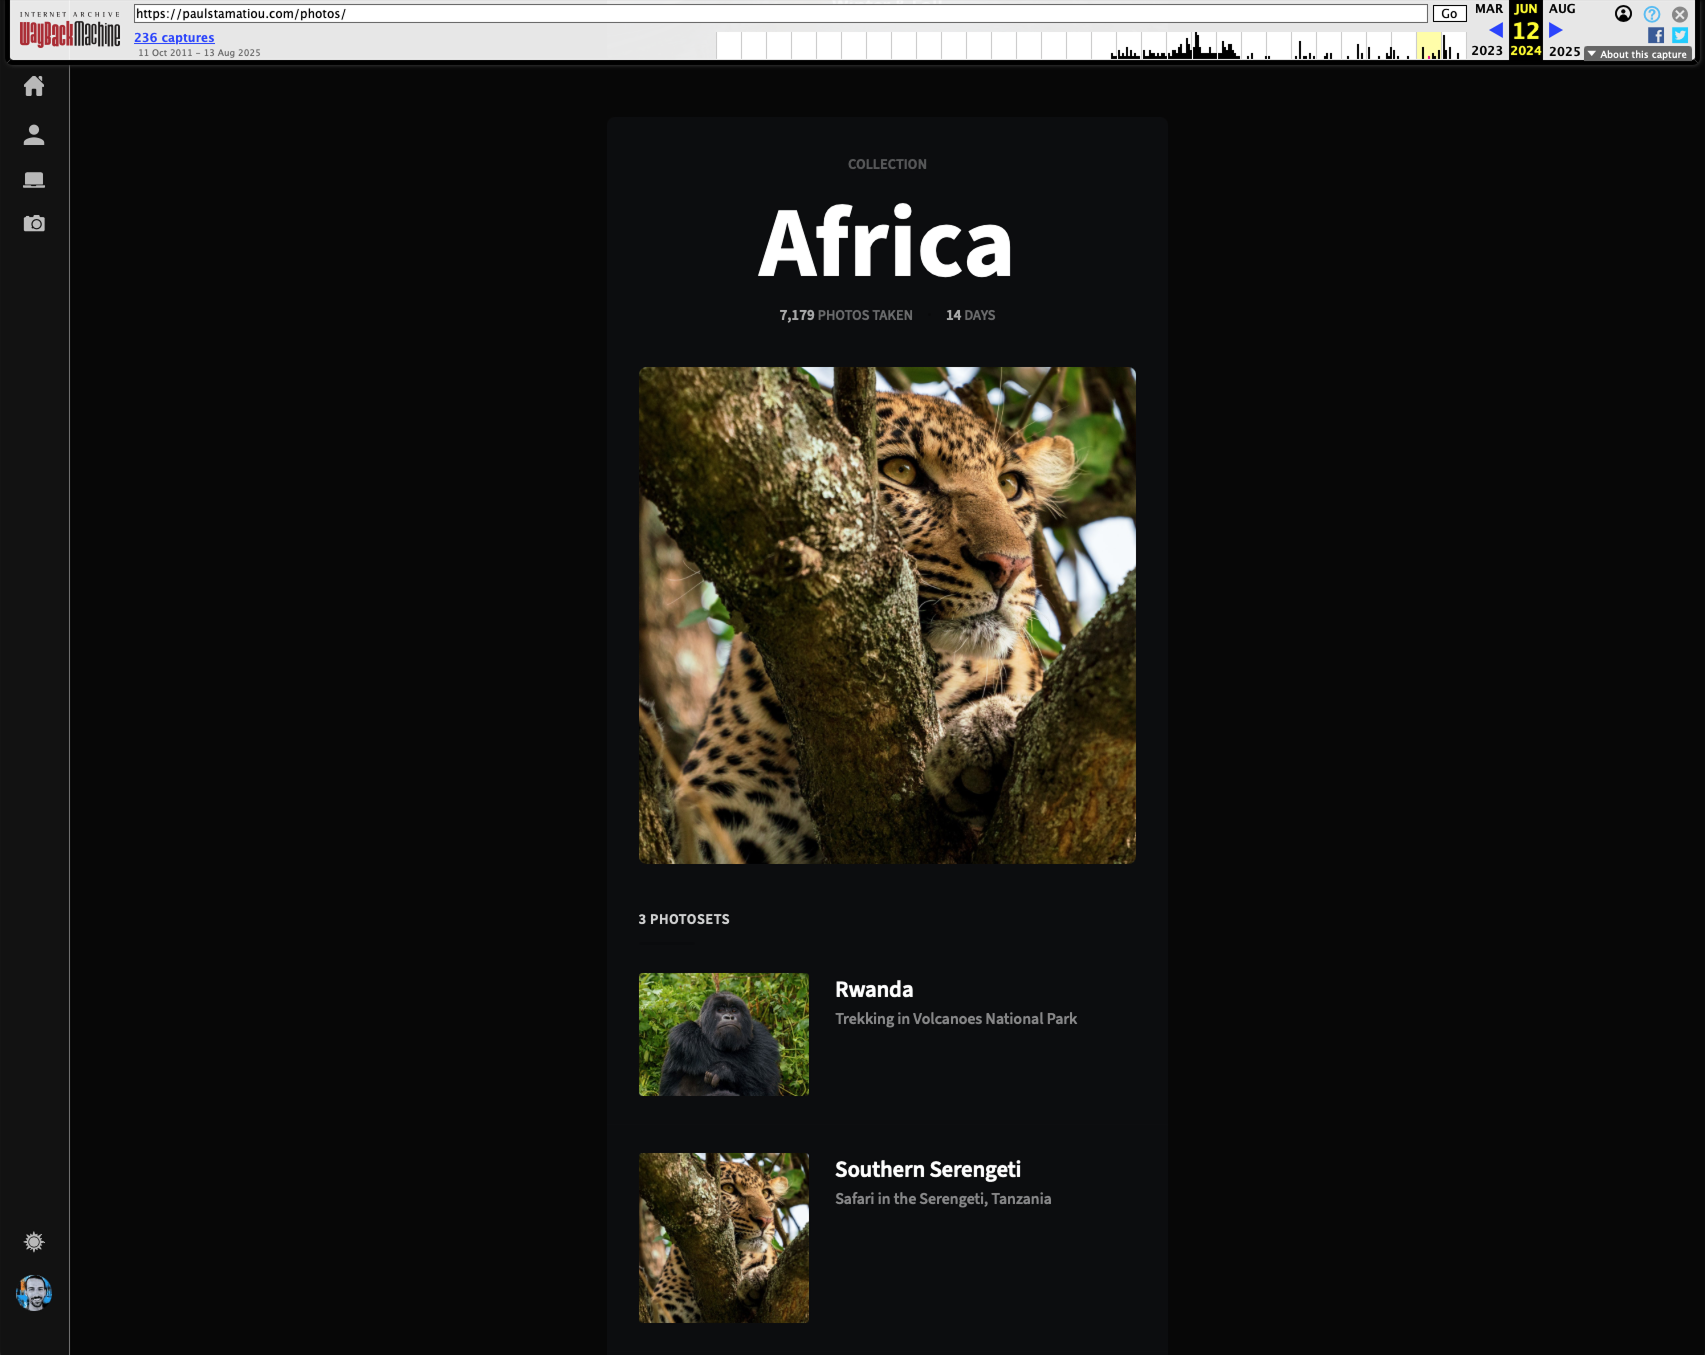Share capture on Twitter
Image resolution: width=1705 pixels, height=1355 pixels.
coord(1680,35)
